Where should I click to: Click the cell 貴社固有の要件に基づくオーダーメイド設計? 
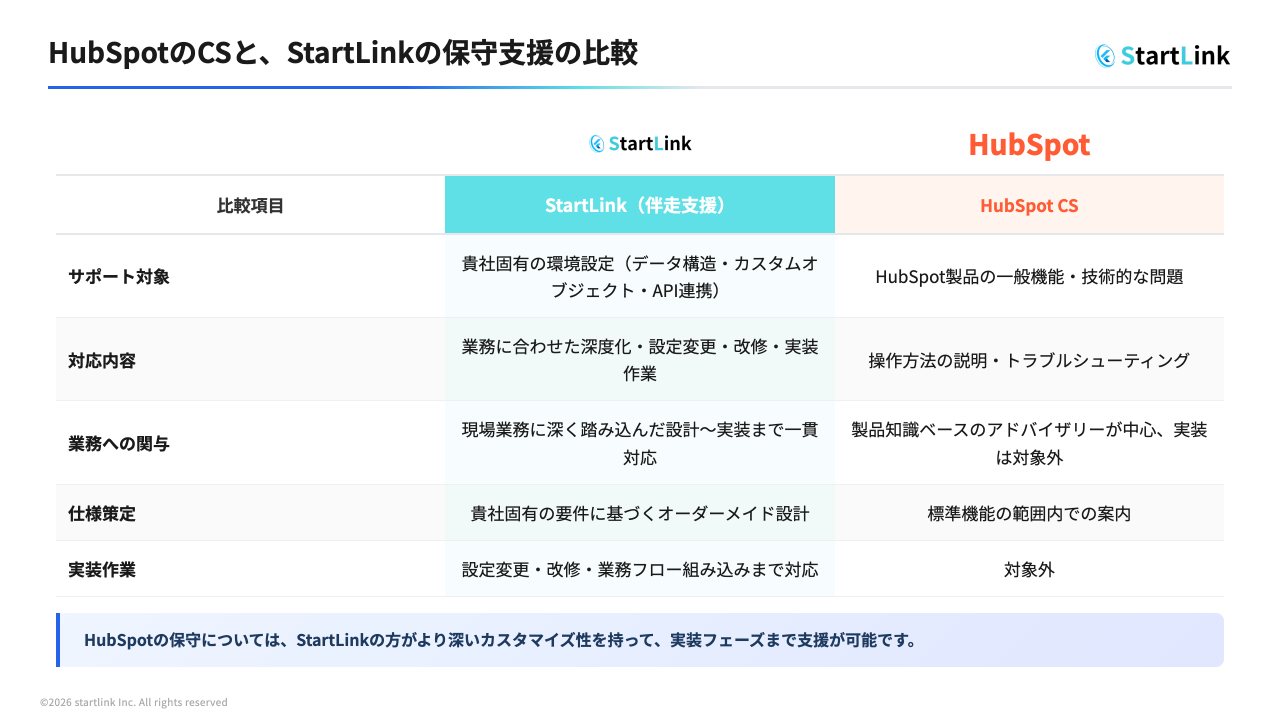(640, 514)
